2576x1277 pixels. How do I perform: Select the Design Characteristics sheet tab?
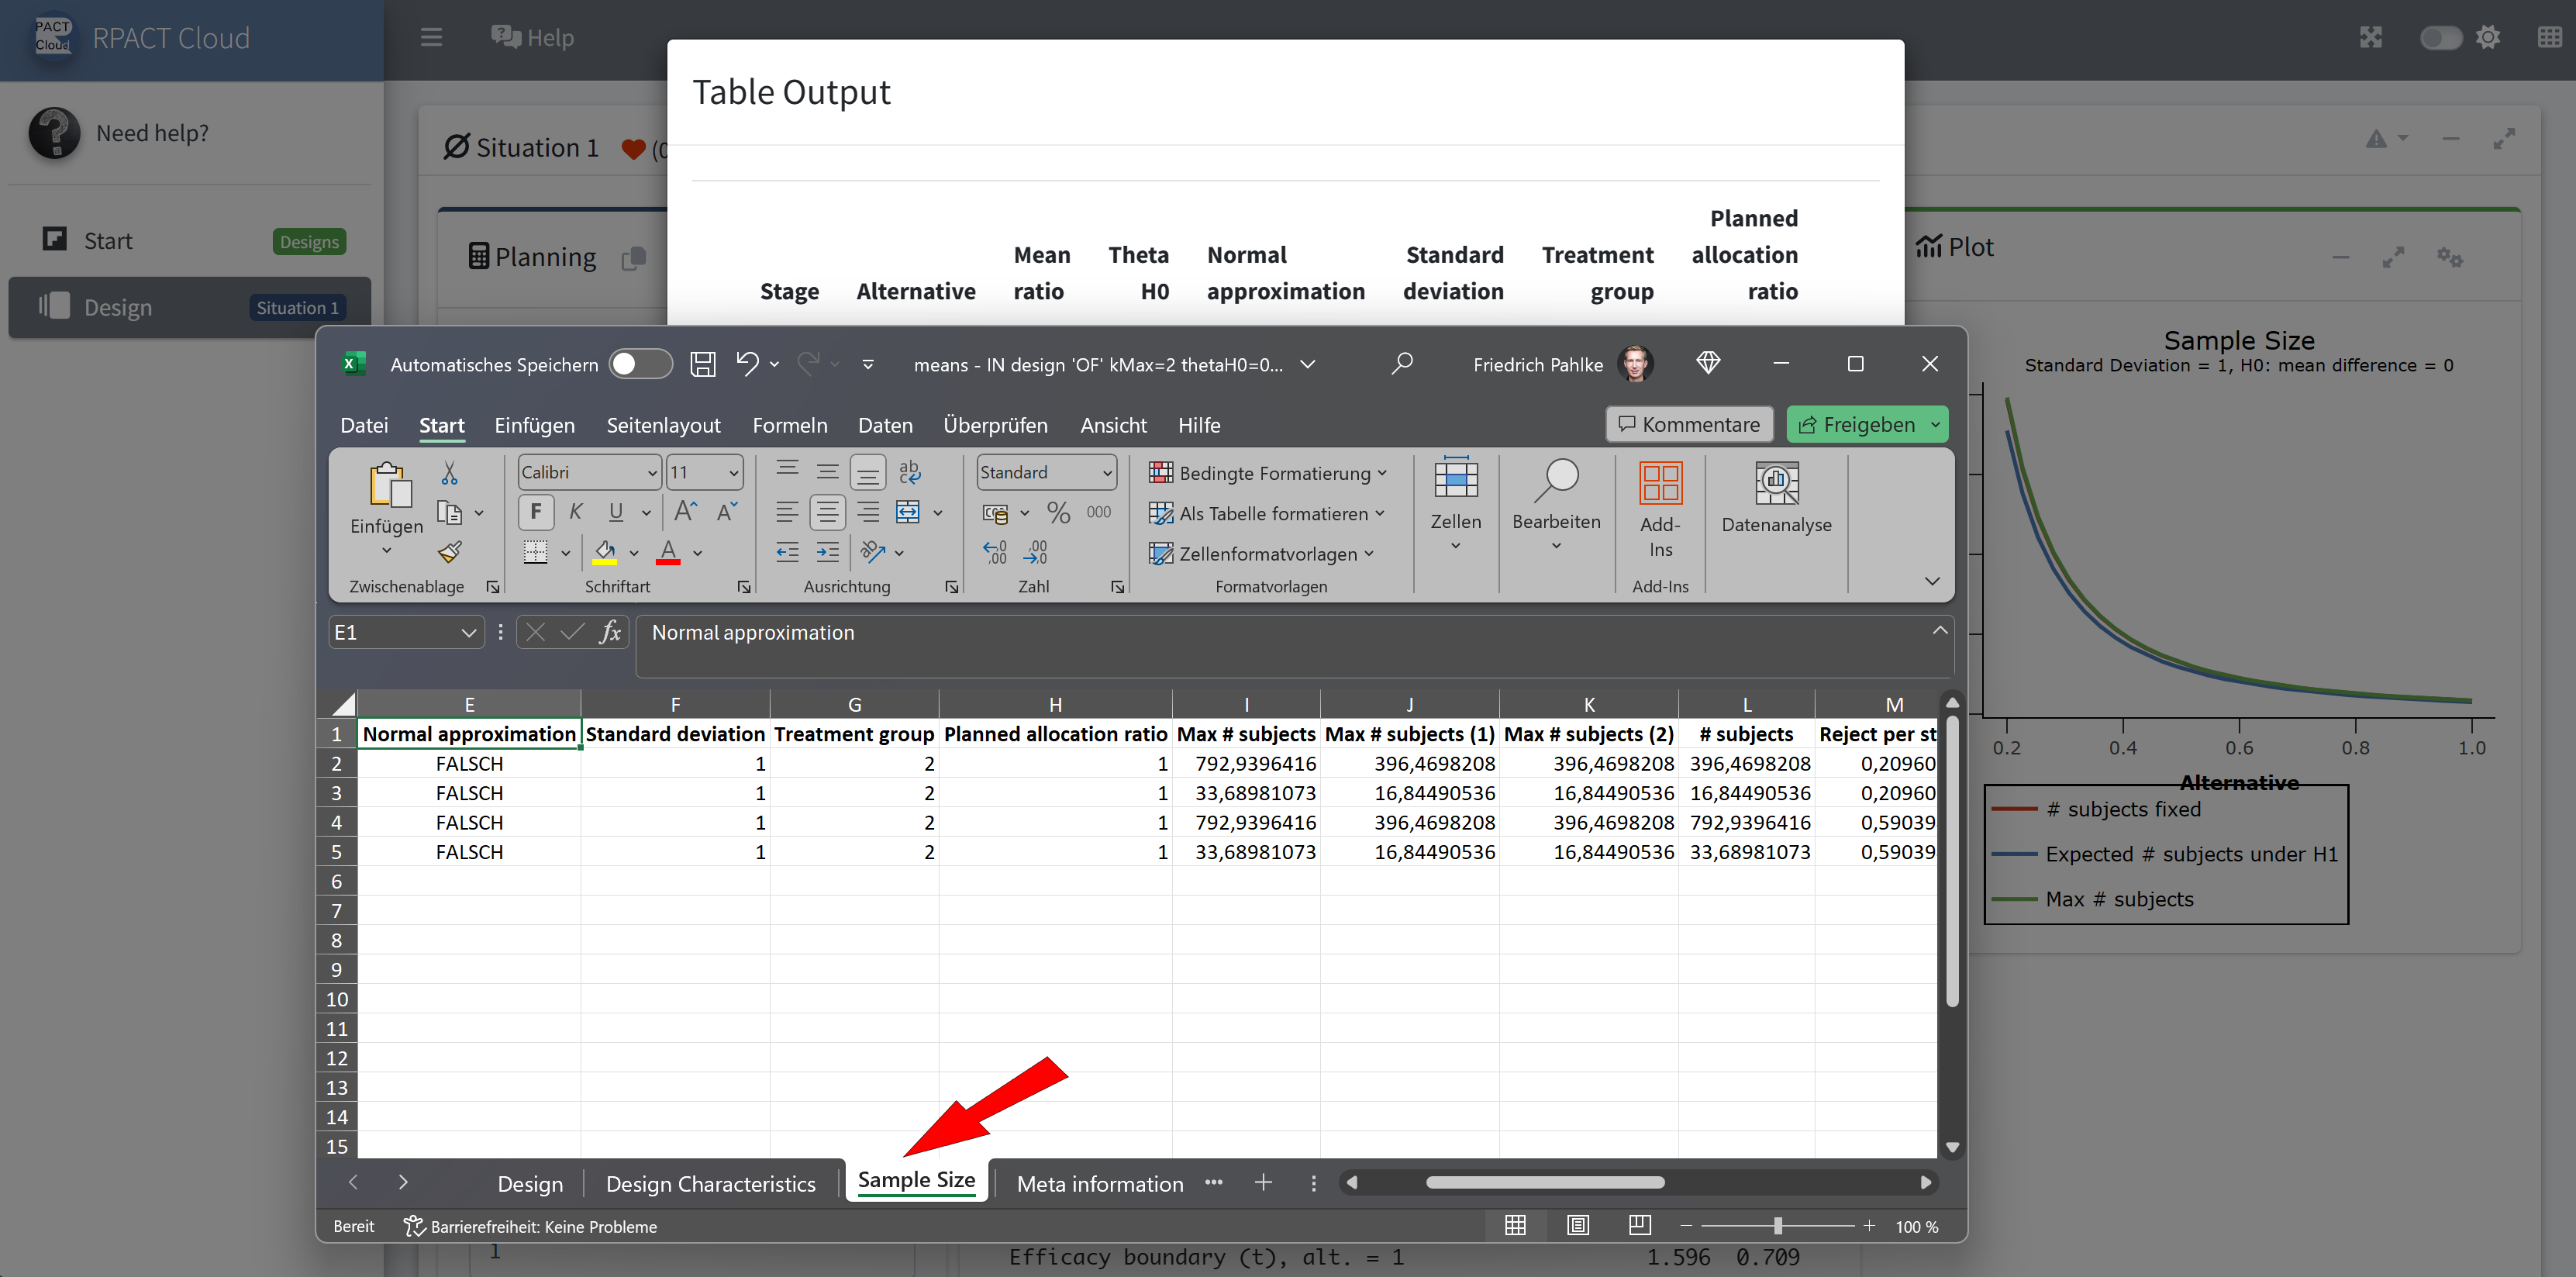pos(710,1183)
